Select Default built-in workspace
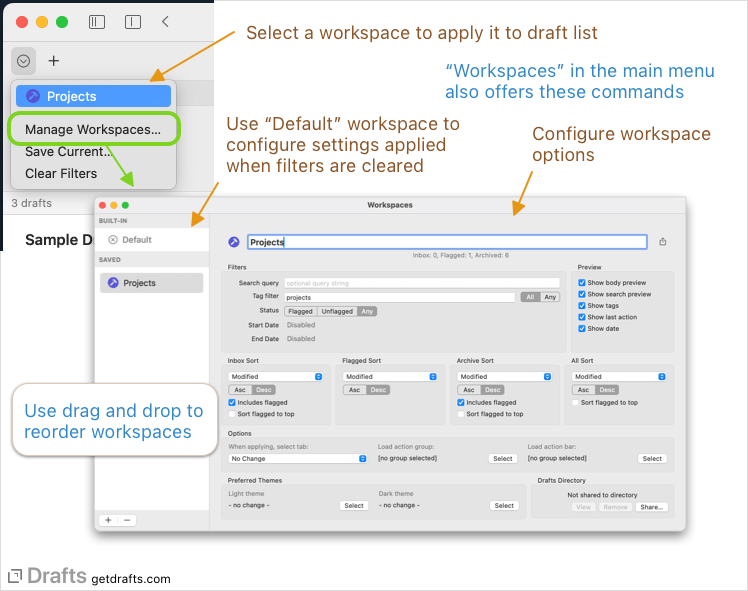This screenshot has width=748, height=591. [152, 240]
